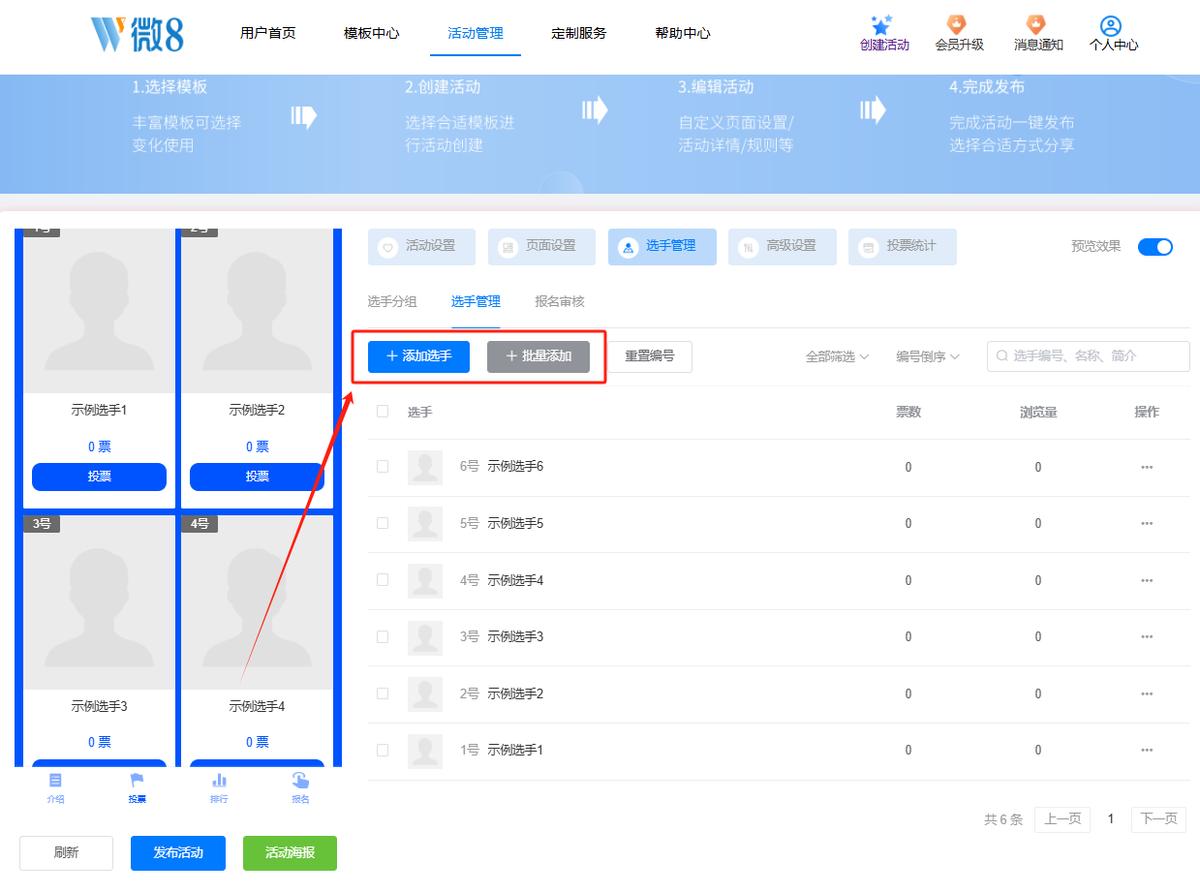Focus the 选手编号、名称、简介 search field
The height and width of the screenshot is (893, 1200).
[x=1088, y=356]
